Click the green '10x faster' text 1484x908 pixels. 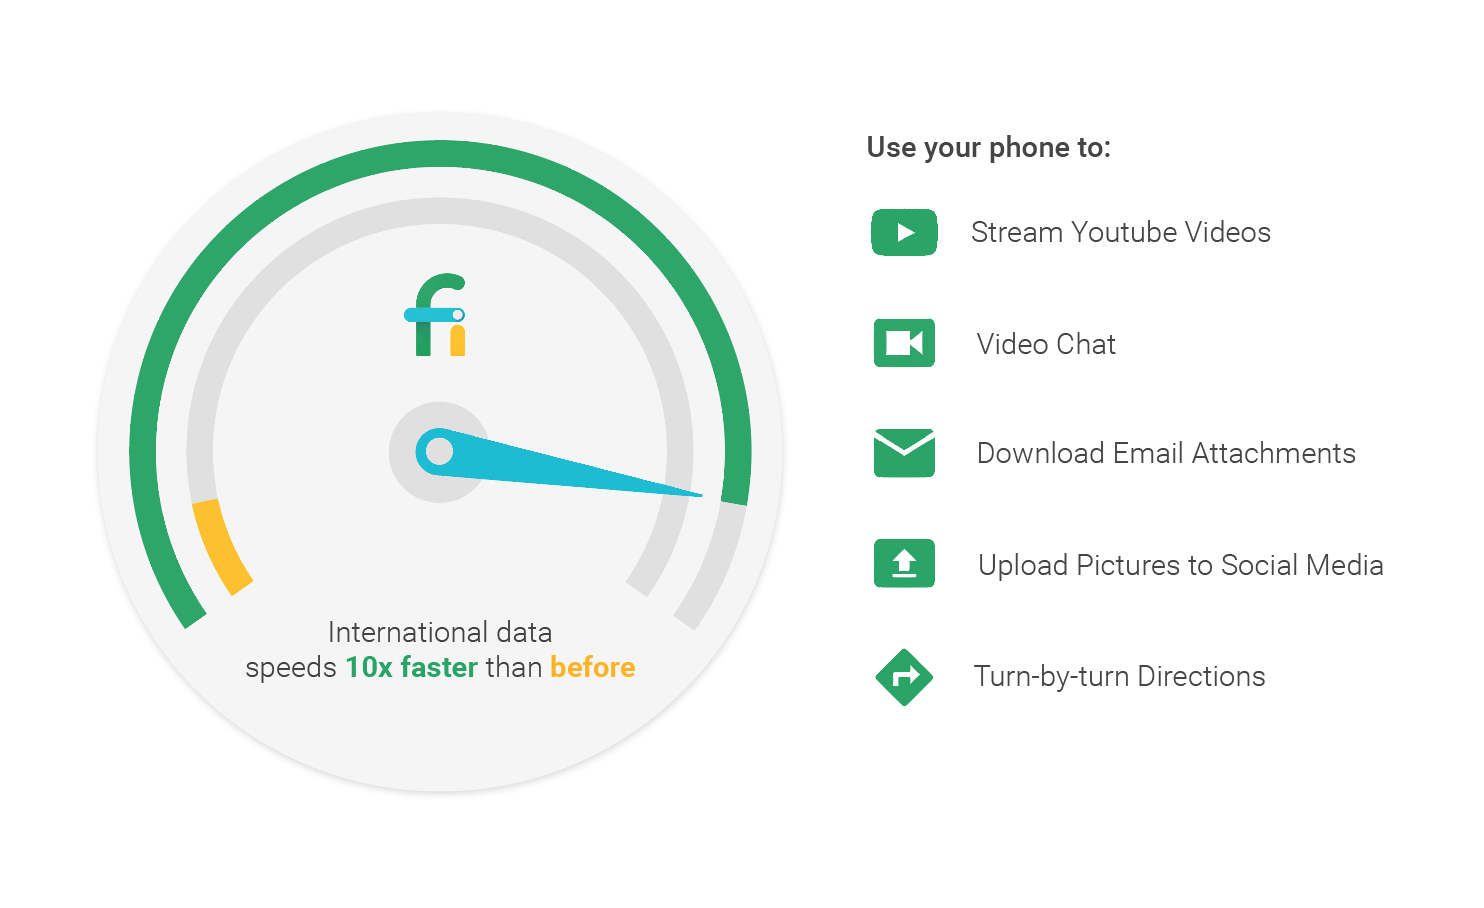pyautogui.click(x=411, y=667)
